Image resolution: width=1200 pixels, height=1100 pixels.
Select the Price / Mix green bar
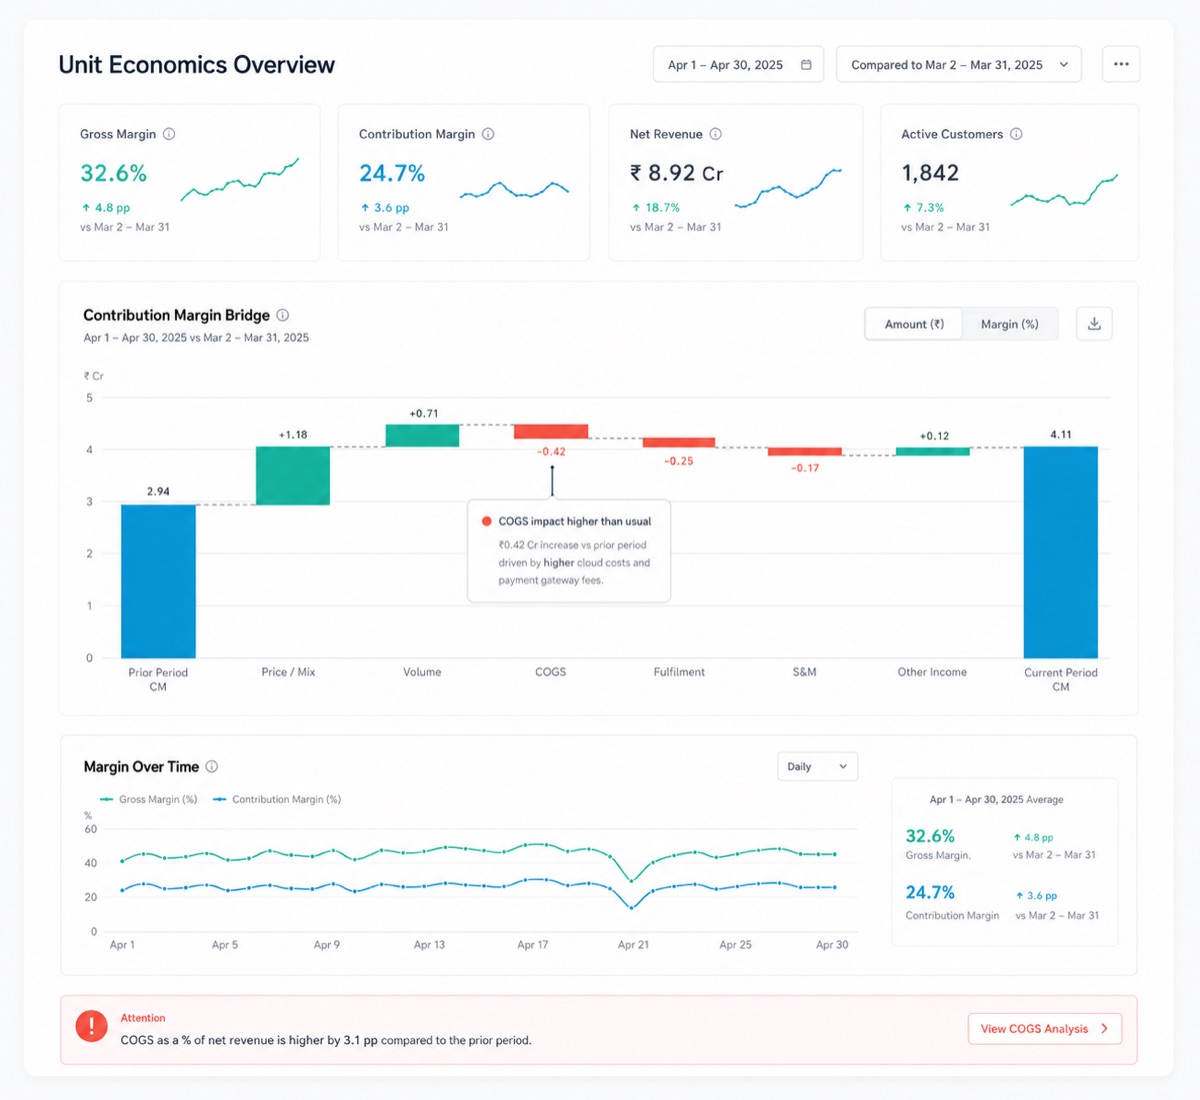[x=293, y=476]
